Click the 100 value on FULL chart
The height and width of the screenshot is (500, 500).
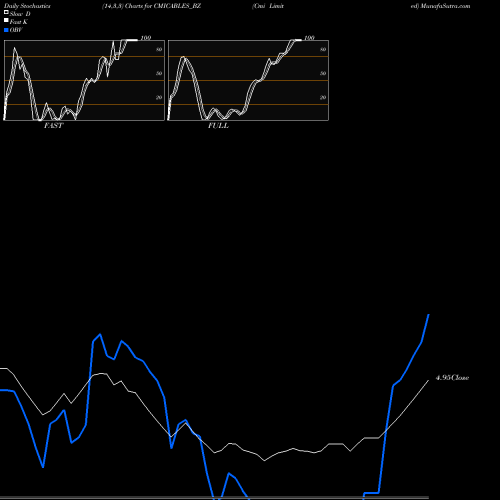click(309, 38)
